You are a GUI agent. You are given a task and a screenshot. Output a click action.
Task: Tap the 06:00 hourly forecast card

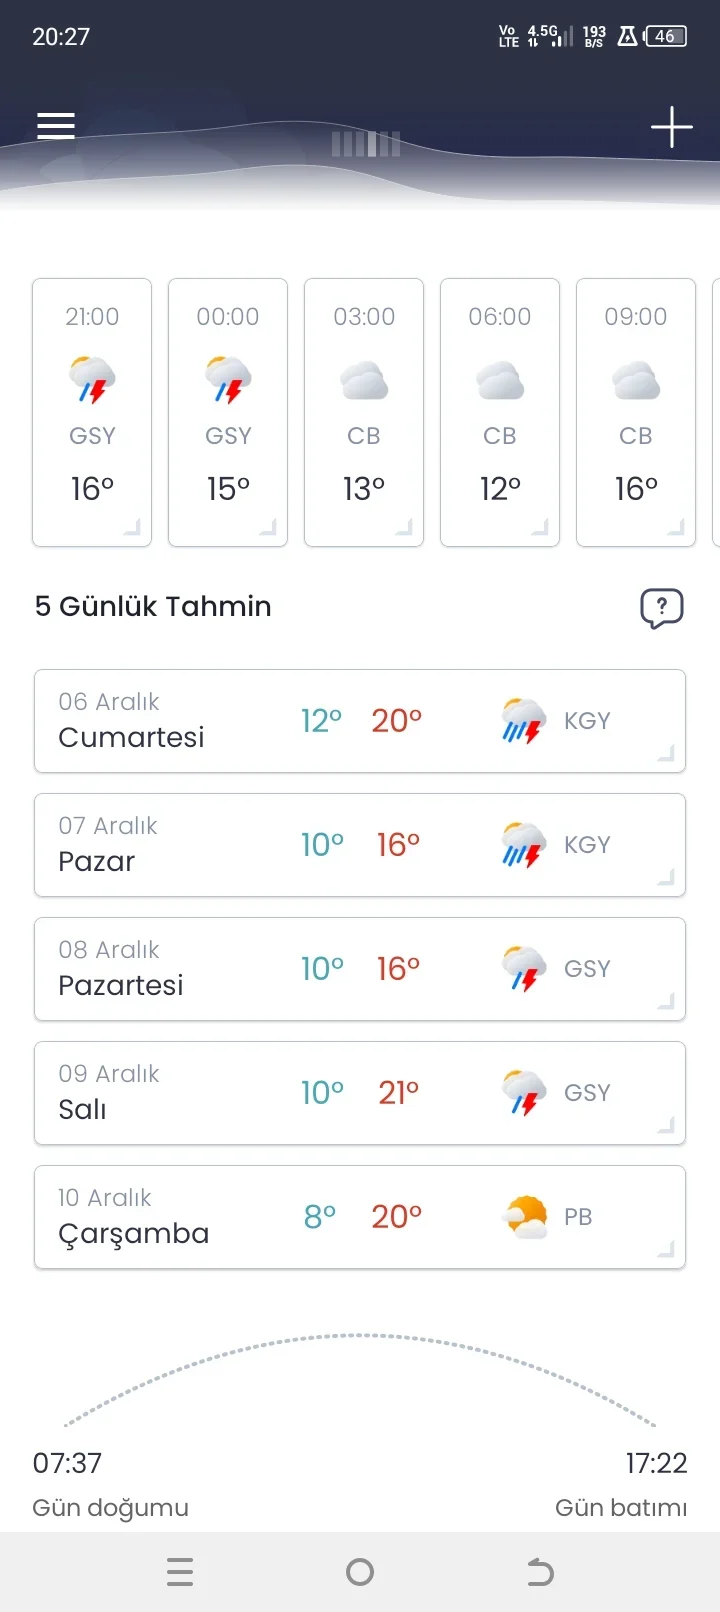pyautogui.click(x=500, y=412)
